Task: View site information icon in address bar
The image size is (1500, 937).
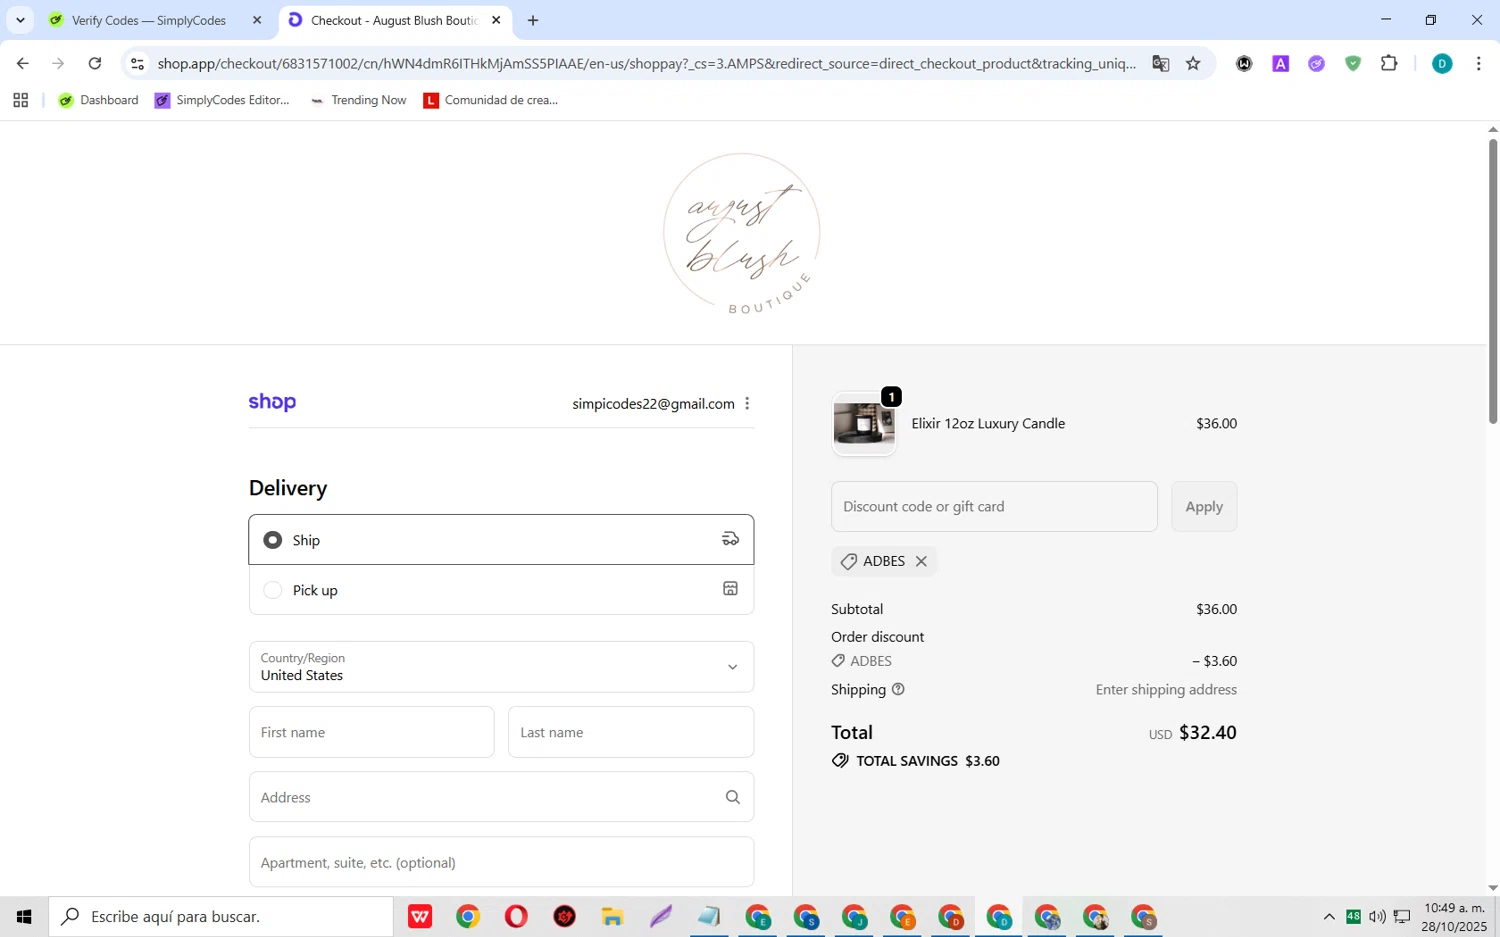Action: pos(138,63)
